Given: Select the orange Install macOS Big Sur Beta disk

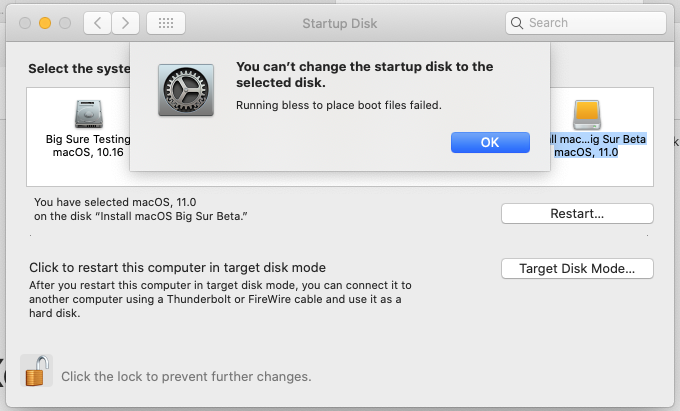Looking at the screenshot, I should pyautogui.click(x=586, y=114).
